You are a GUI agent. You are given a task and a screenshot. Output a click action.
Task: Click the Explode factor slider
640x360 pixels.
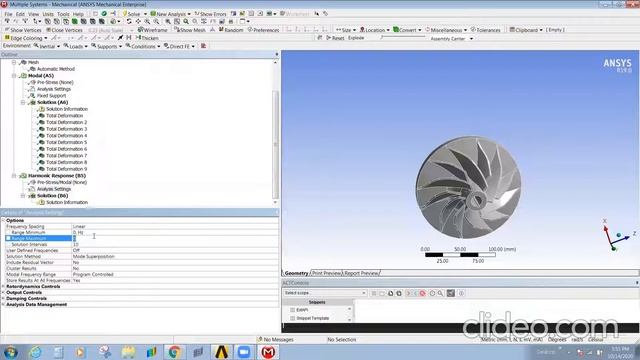(x=403, y=38)
